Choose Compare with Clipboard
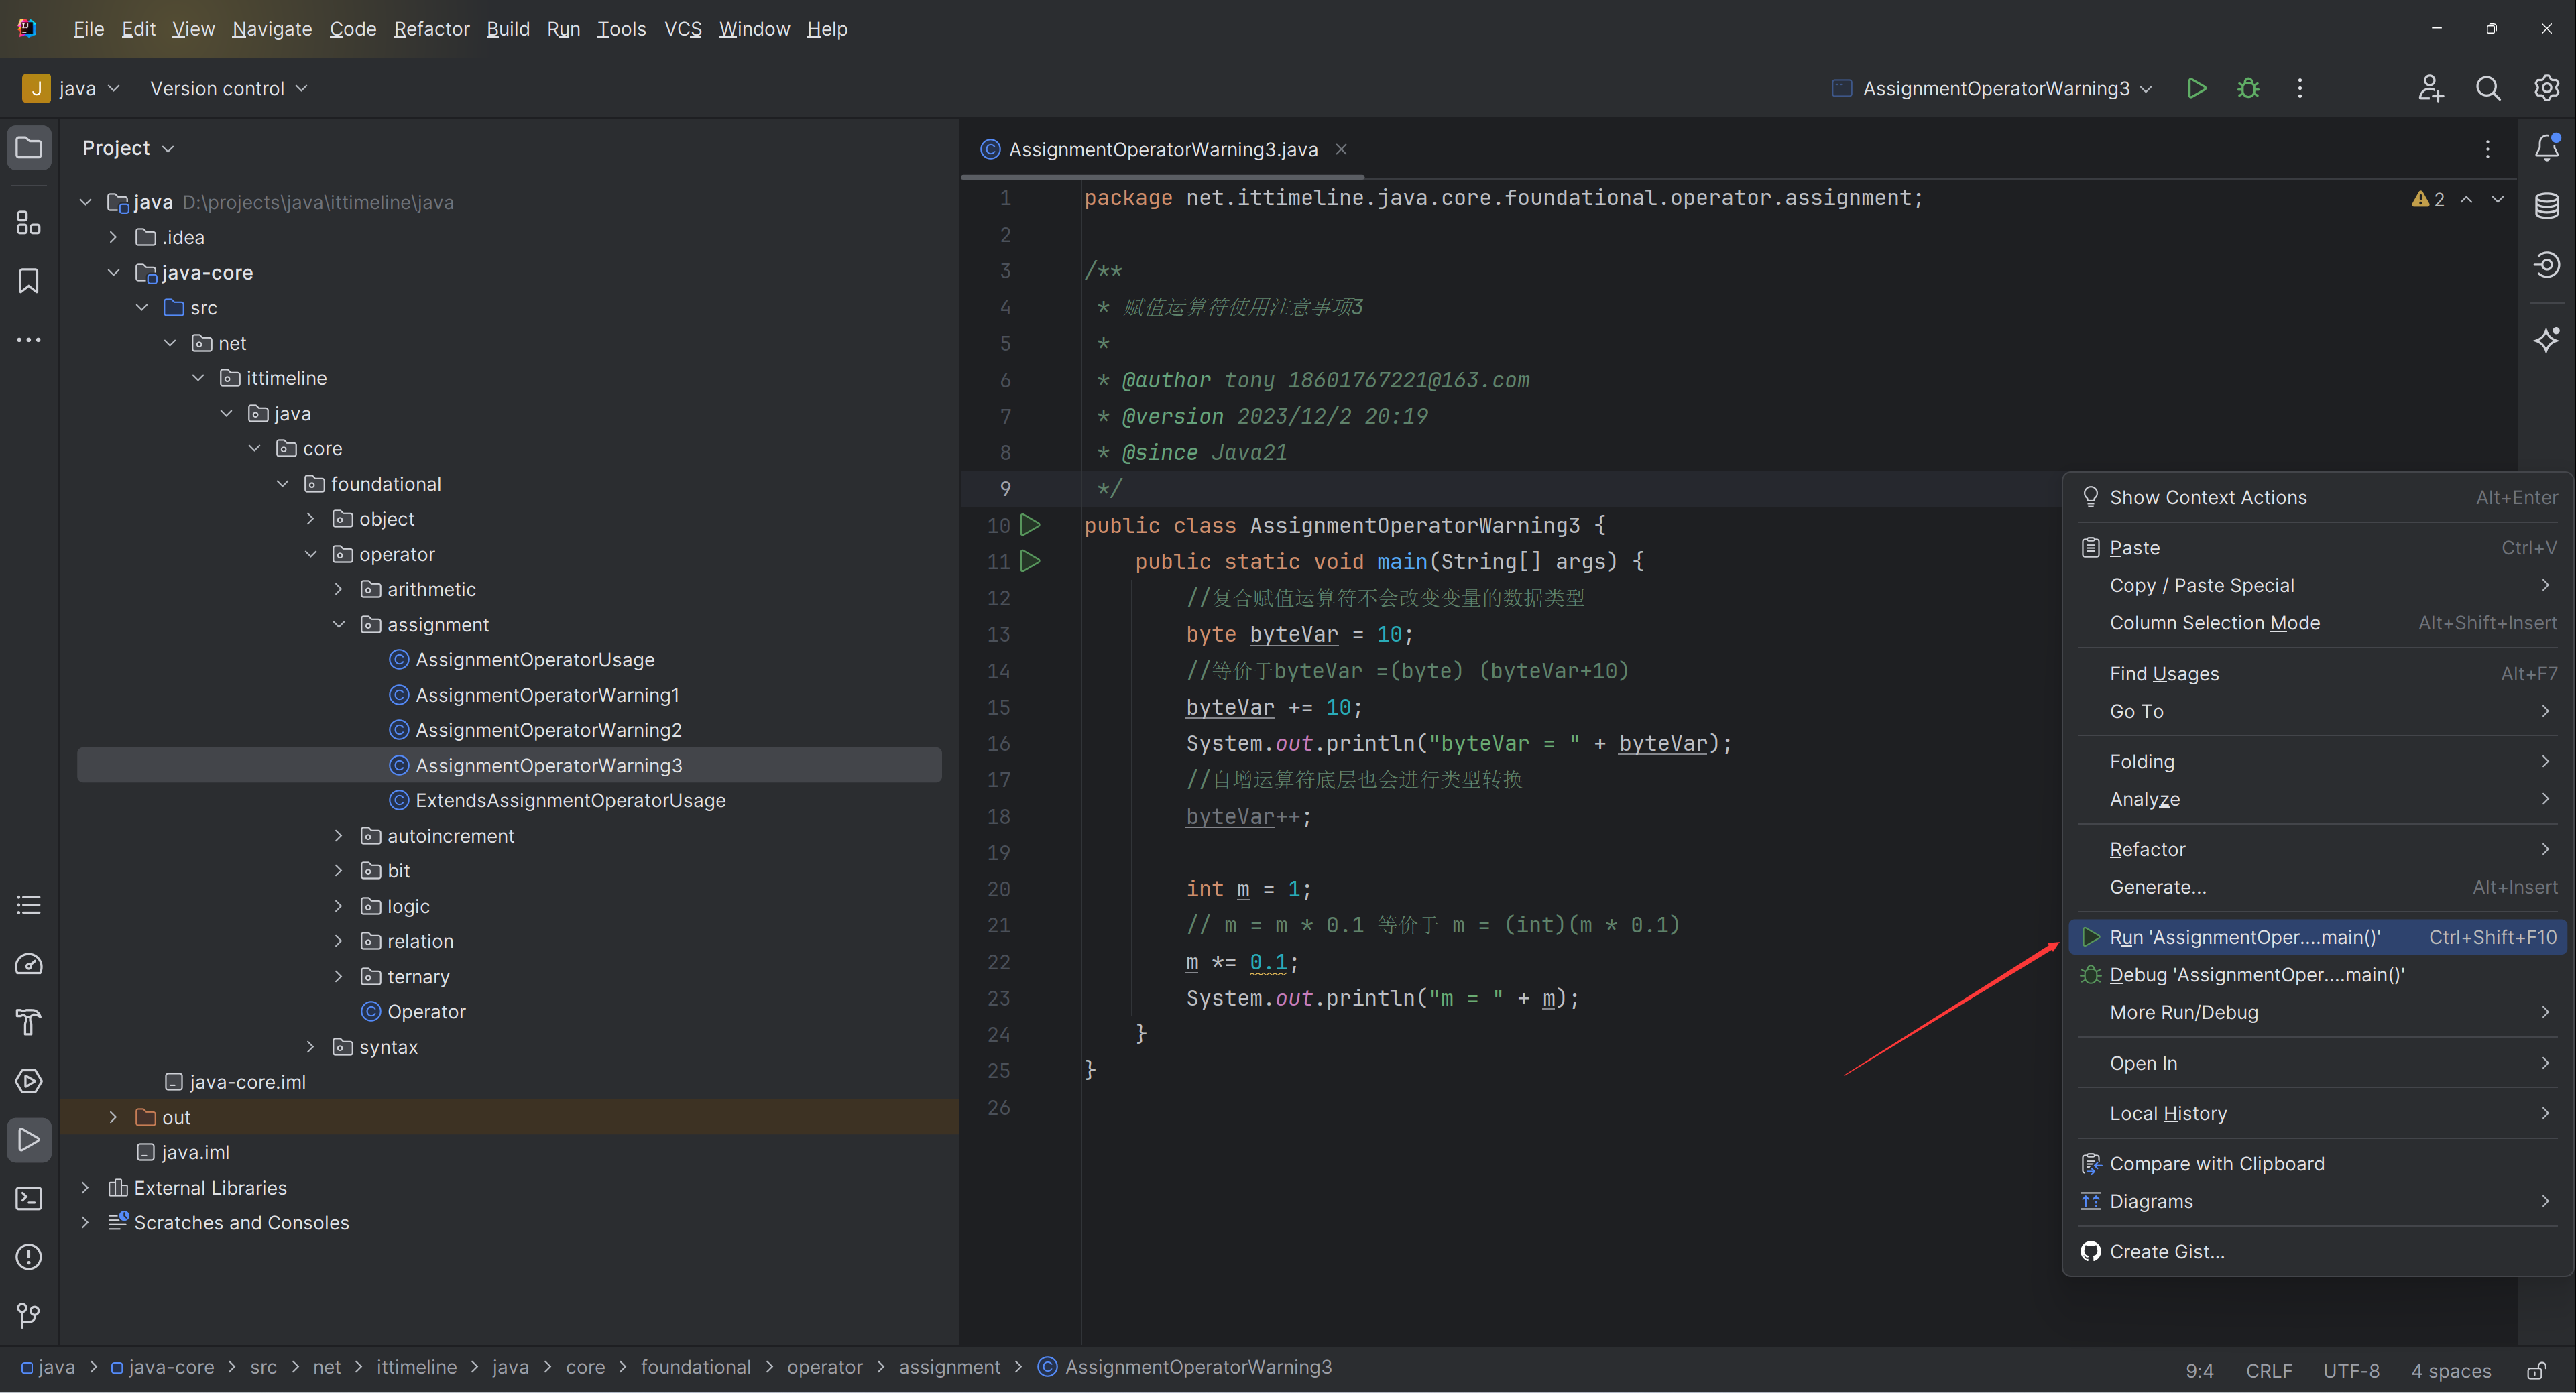This screenshot has height=1393, width=2576. point(2318,1163)
